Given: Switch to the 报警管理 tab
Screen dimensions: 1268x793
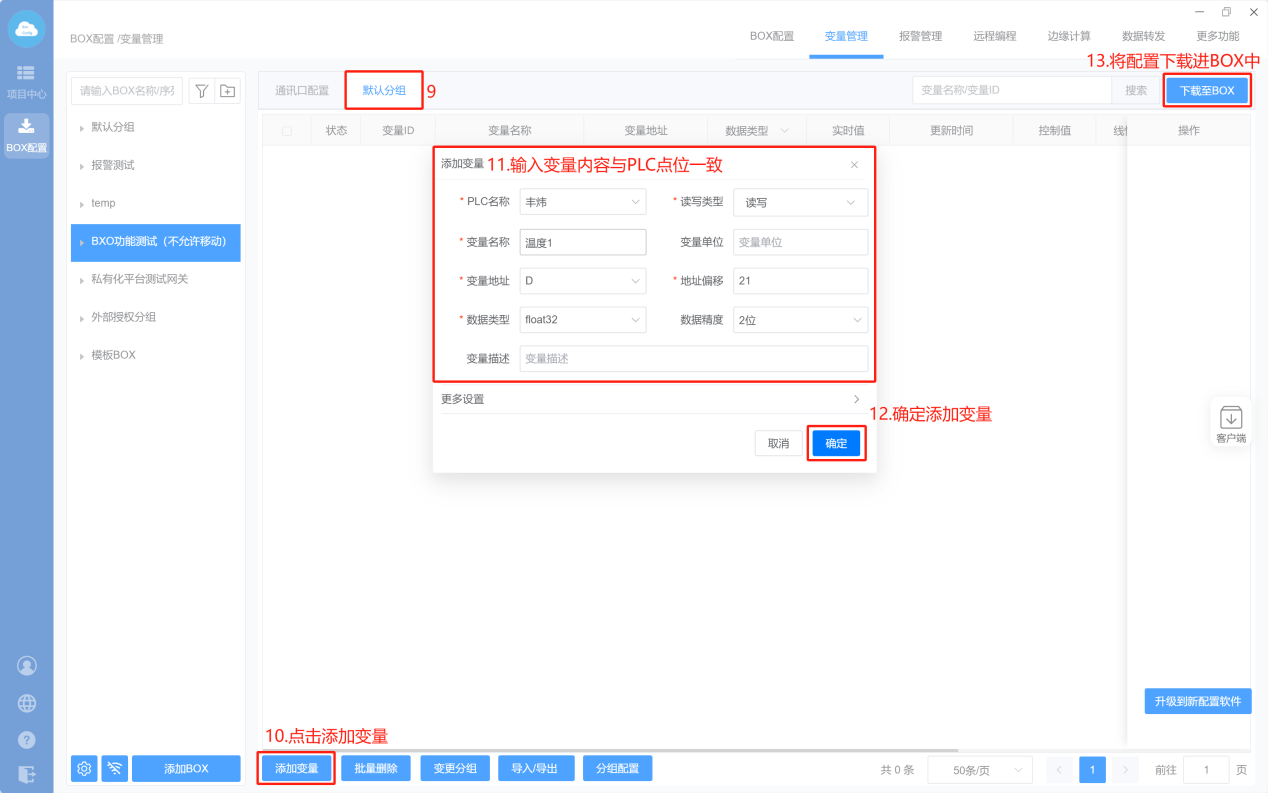Looking at the screenshot, I should tap(920, 36).
